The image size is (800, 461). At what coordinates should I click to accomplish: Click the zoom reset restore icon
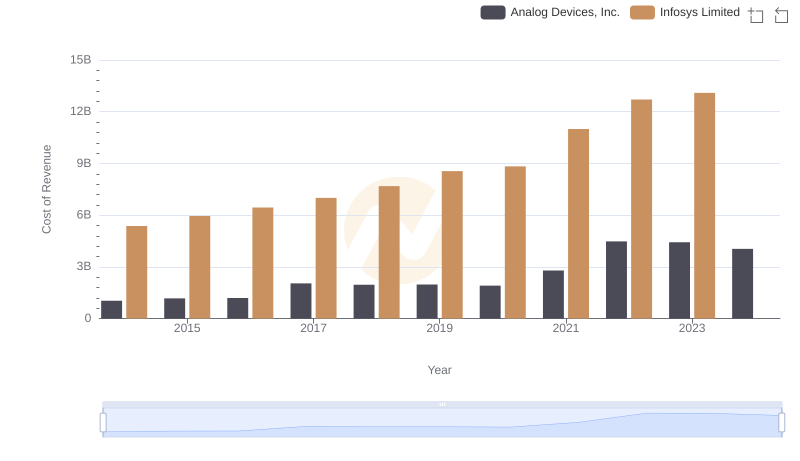[781, 15]
